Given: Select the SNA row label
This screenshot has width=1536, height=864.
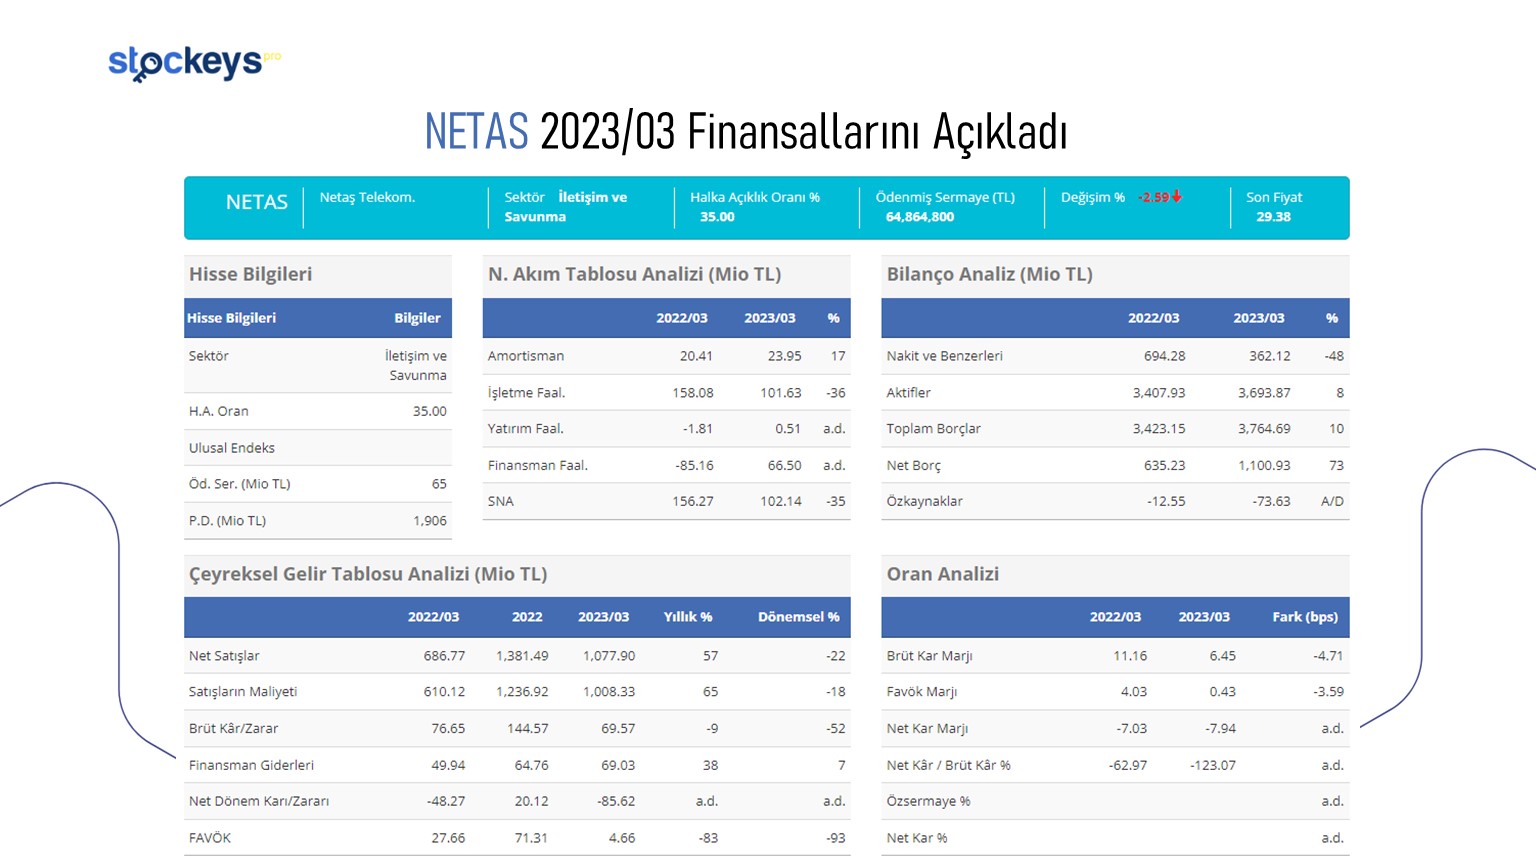Looking at the screenshot, I should (x=501, y=501).
